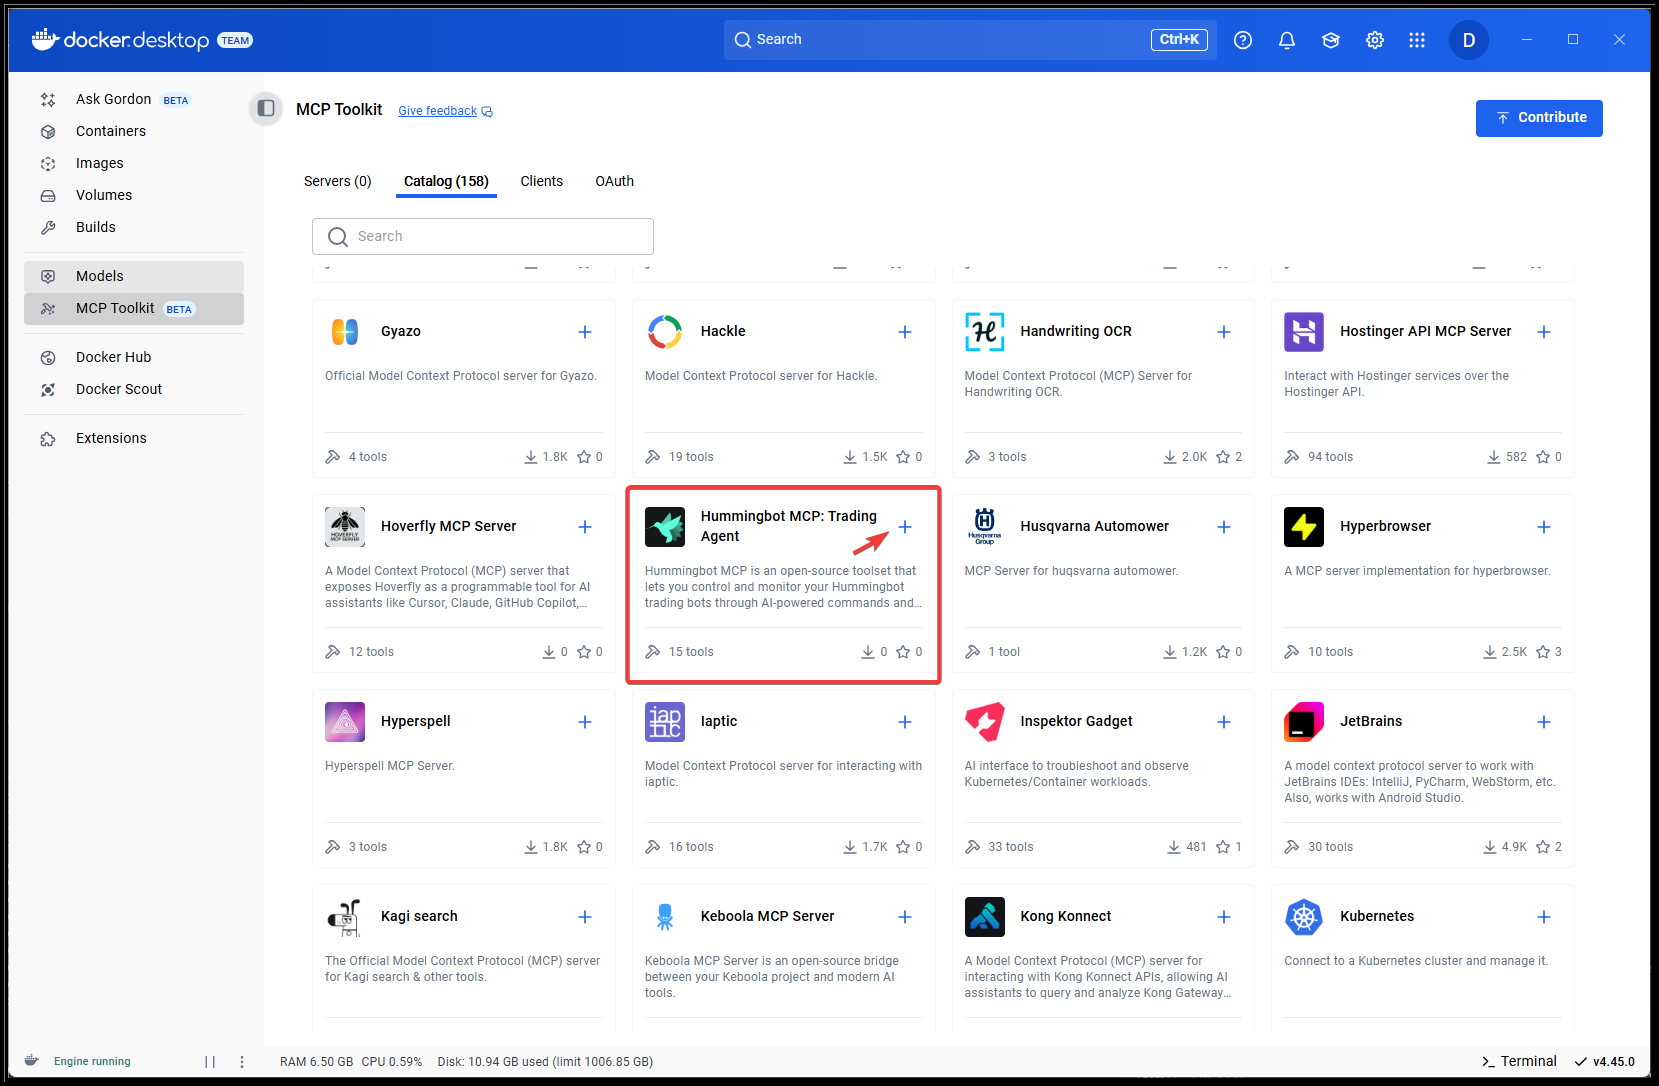
Task: Open engine options three-dot menu
Action: 242,1062
